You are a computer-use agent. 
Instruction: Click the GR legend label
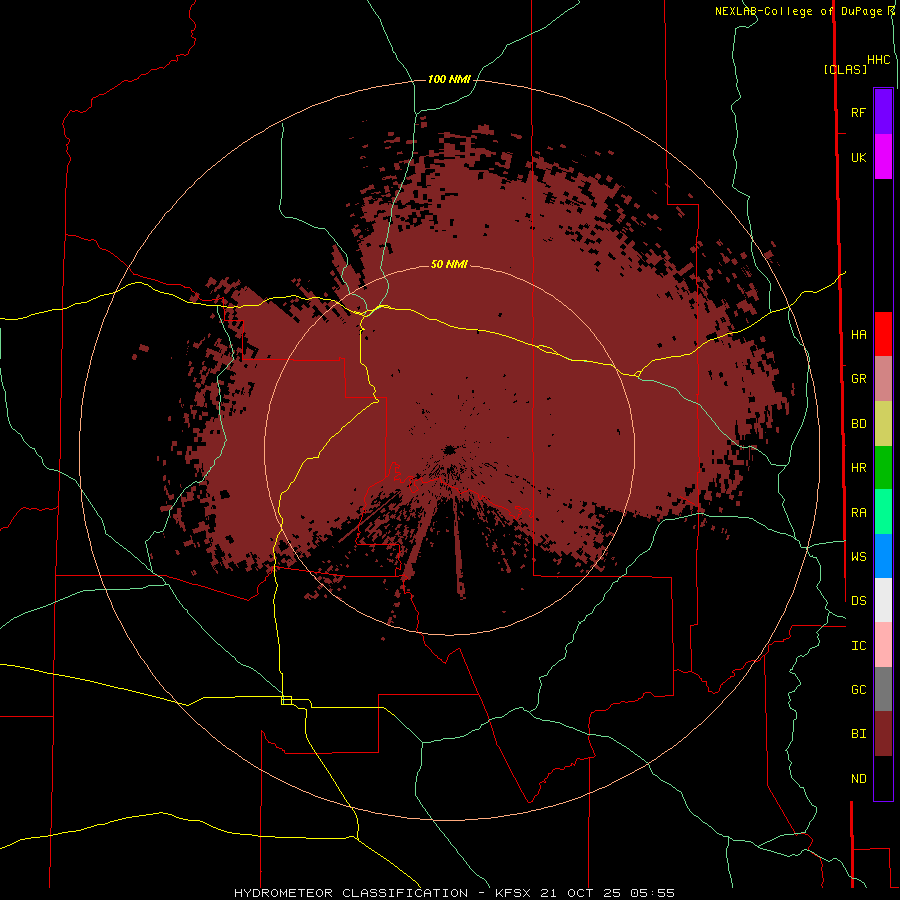(858, 379)
